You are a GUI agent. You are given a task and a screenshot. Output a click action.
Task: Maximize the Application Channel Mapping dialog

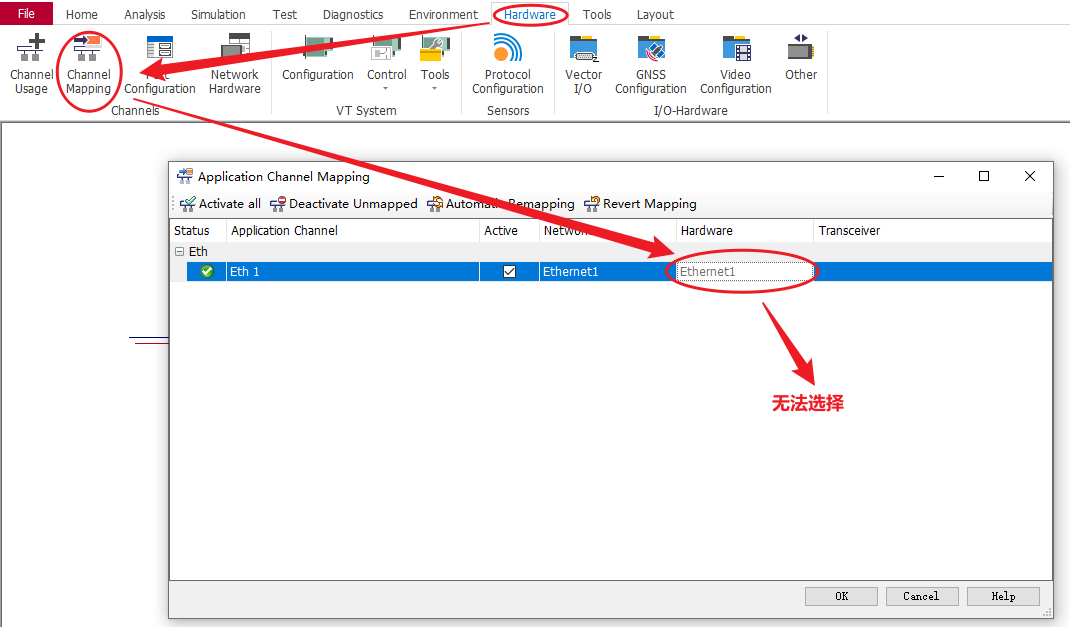(x=984, y=176)
